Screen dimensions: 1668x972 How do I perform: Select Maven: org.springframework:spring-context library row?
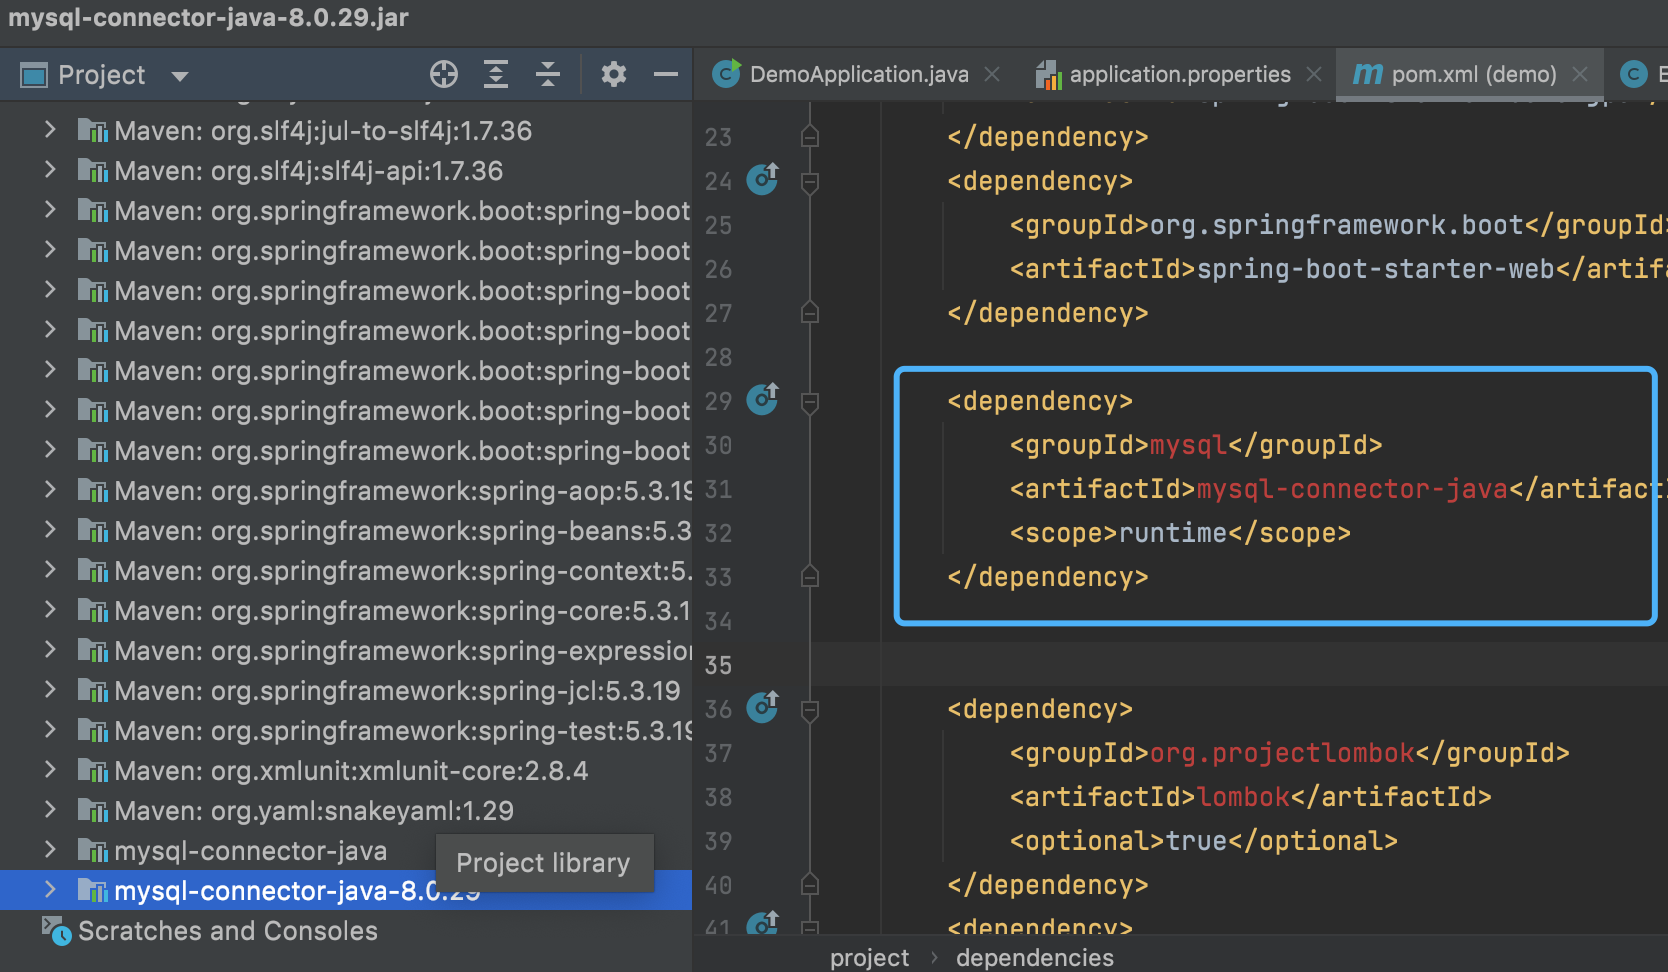(x=346, y=570)
